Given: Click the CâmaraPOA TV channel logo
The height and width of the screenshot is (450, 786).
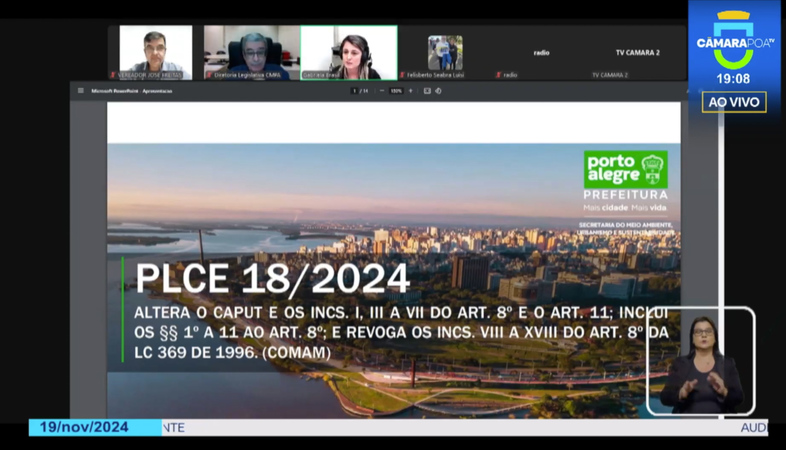Looking at the screenshot, I should [734, 40].
